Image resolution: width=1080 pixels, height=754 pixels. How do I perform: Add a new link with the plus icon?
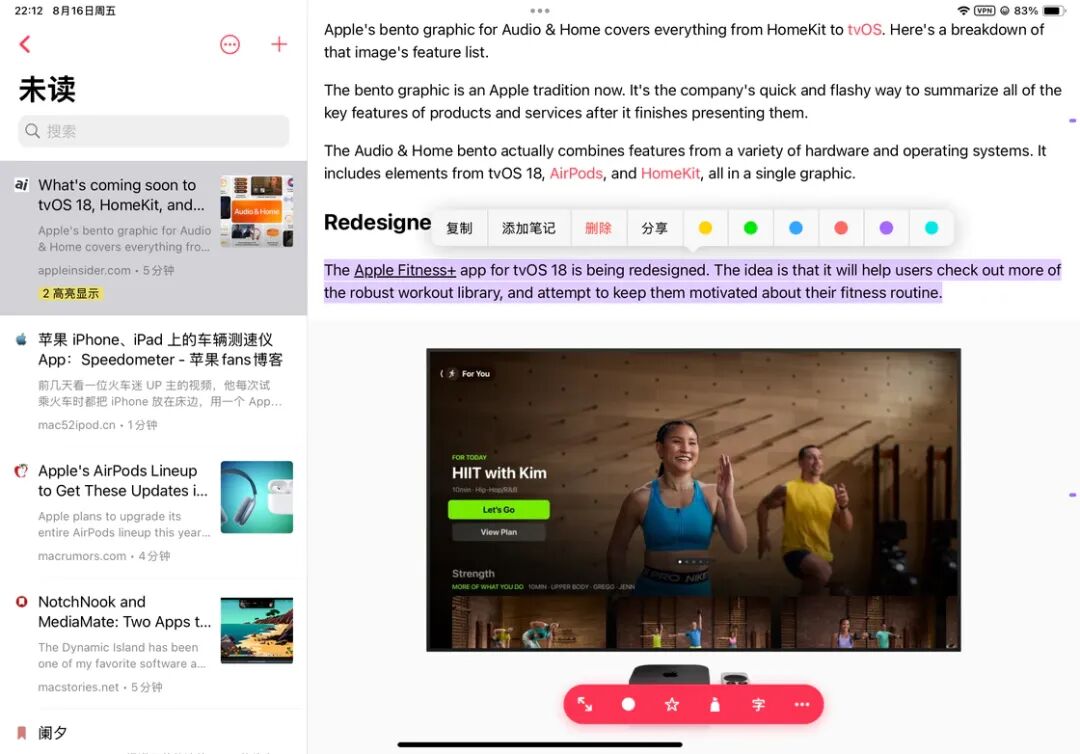pyautogui.click(x=279, y=45)
